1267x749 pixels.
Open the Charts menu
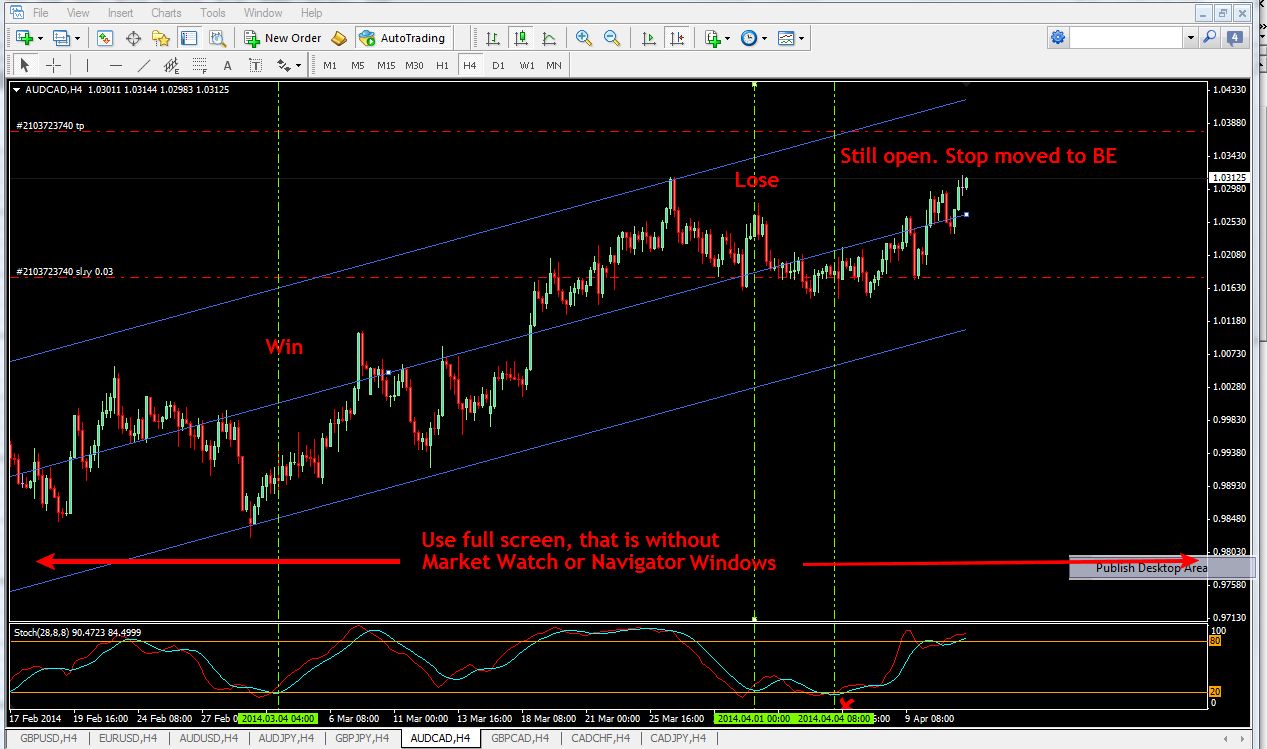tap(166, 13)
